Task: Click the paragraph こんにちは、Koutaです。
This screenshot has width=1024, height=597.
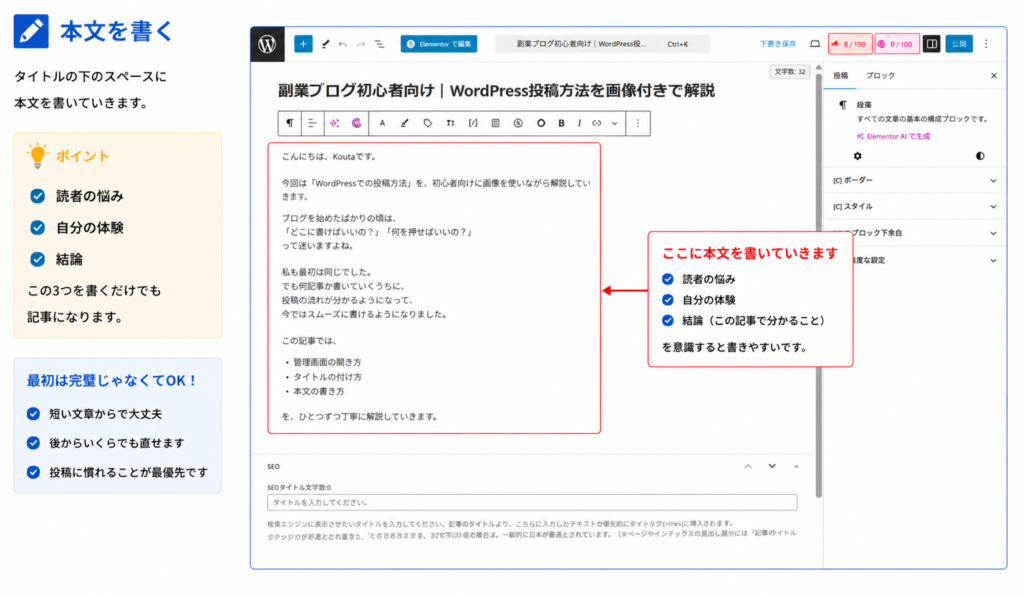Action: [x=329, y=157]
